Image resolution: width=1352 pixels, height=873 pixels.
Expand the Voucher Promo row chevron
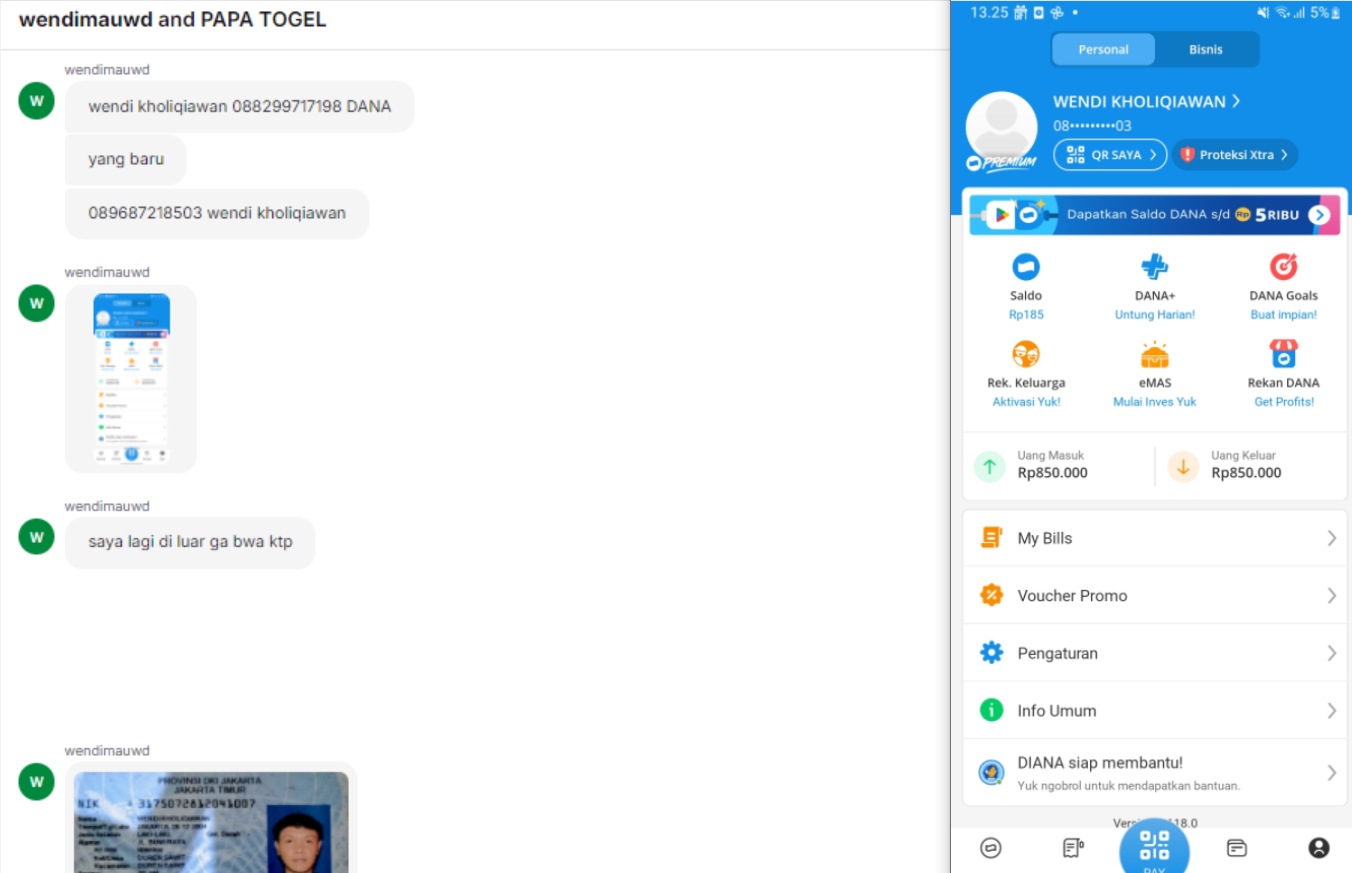(x=1332, y=595)
